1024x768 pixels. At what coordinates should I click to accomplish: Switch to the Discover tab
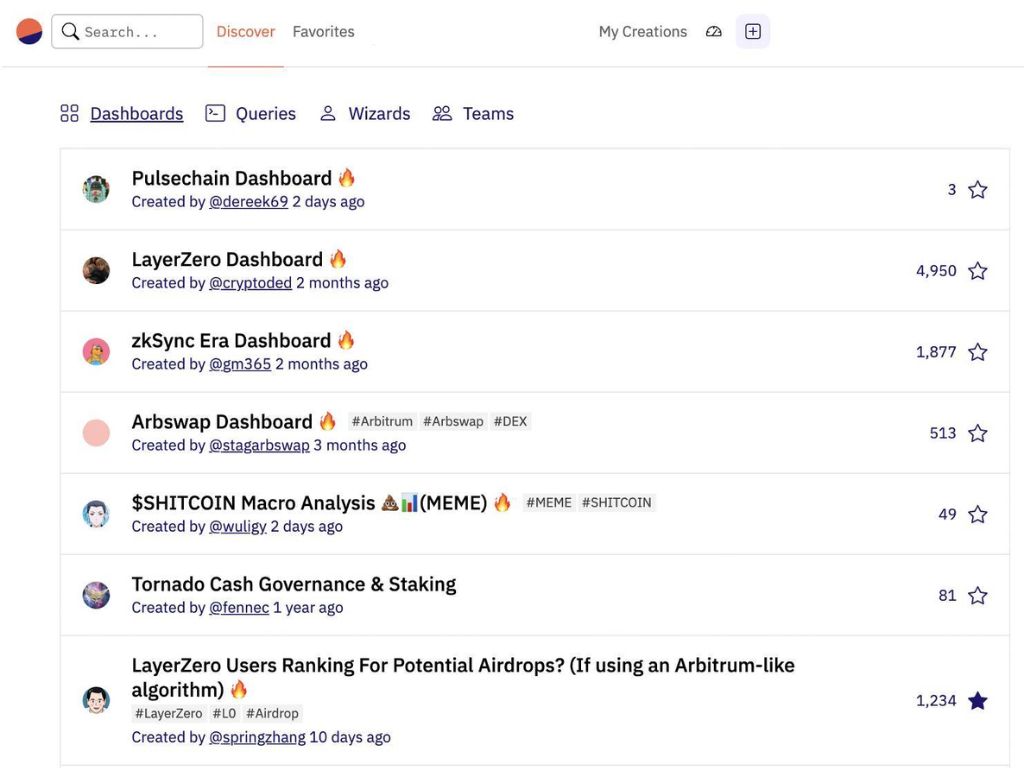246,31
